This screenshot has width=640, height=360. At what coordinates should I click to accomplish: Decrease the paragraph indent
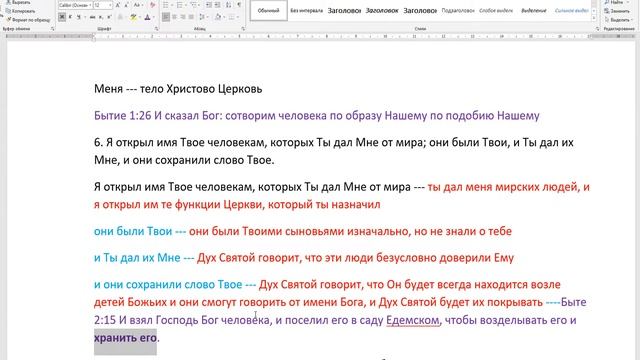pyautogui.click(x=209, y=5)
